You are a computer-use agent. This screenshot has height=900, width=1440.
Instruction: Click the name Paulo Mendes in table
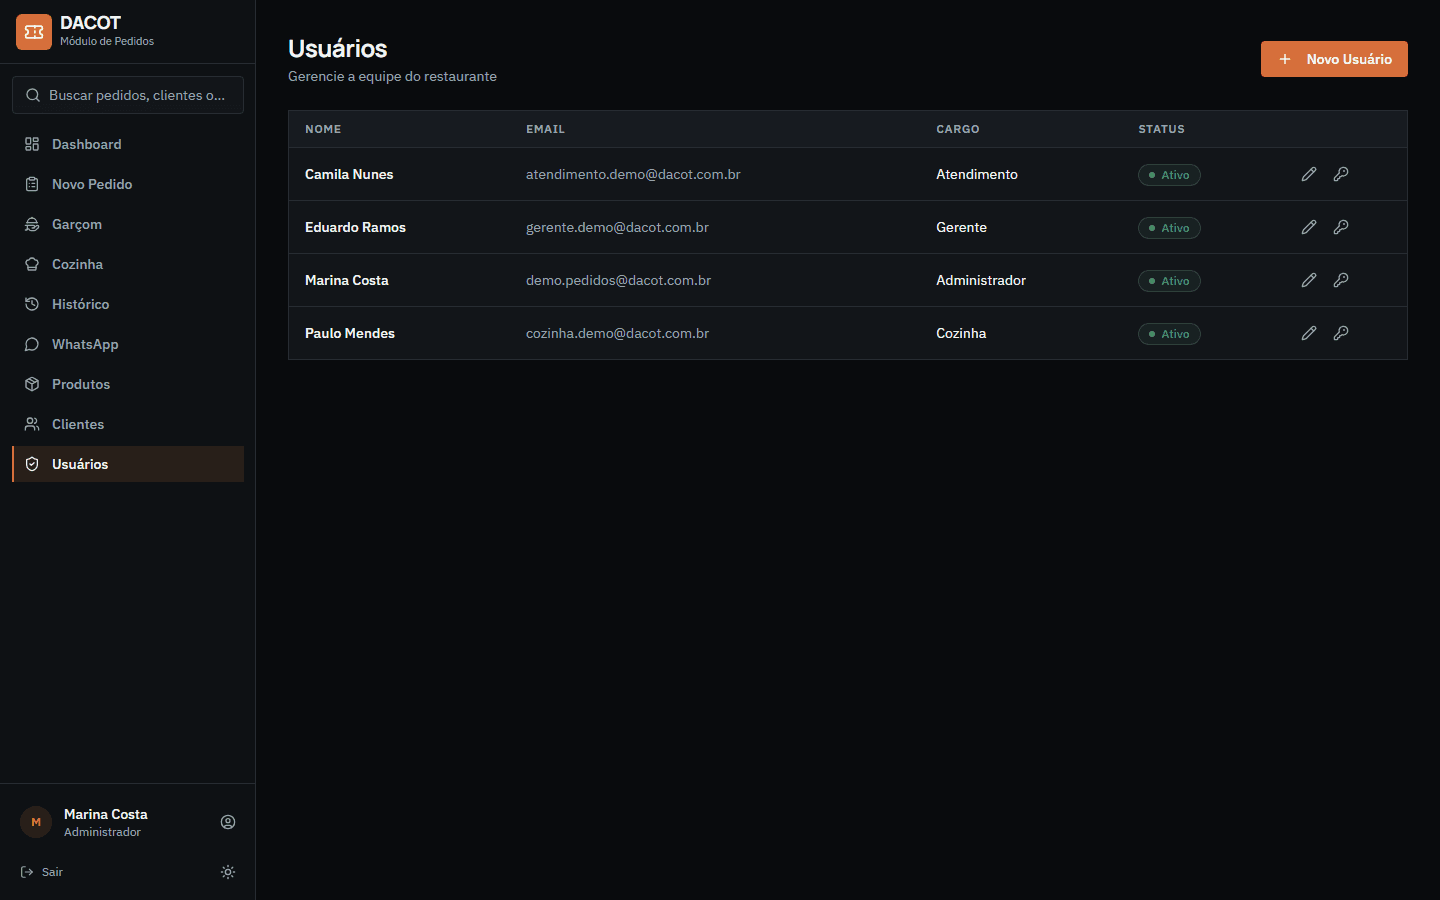pos(350,333)
